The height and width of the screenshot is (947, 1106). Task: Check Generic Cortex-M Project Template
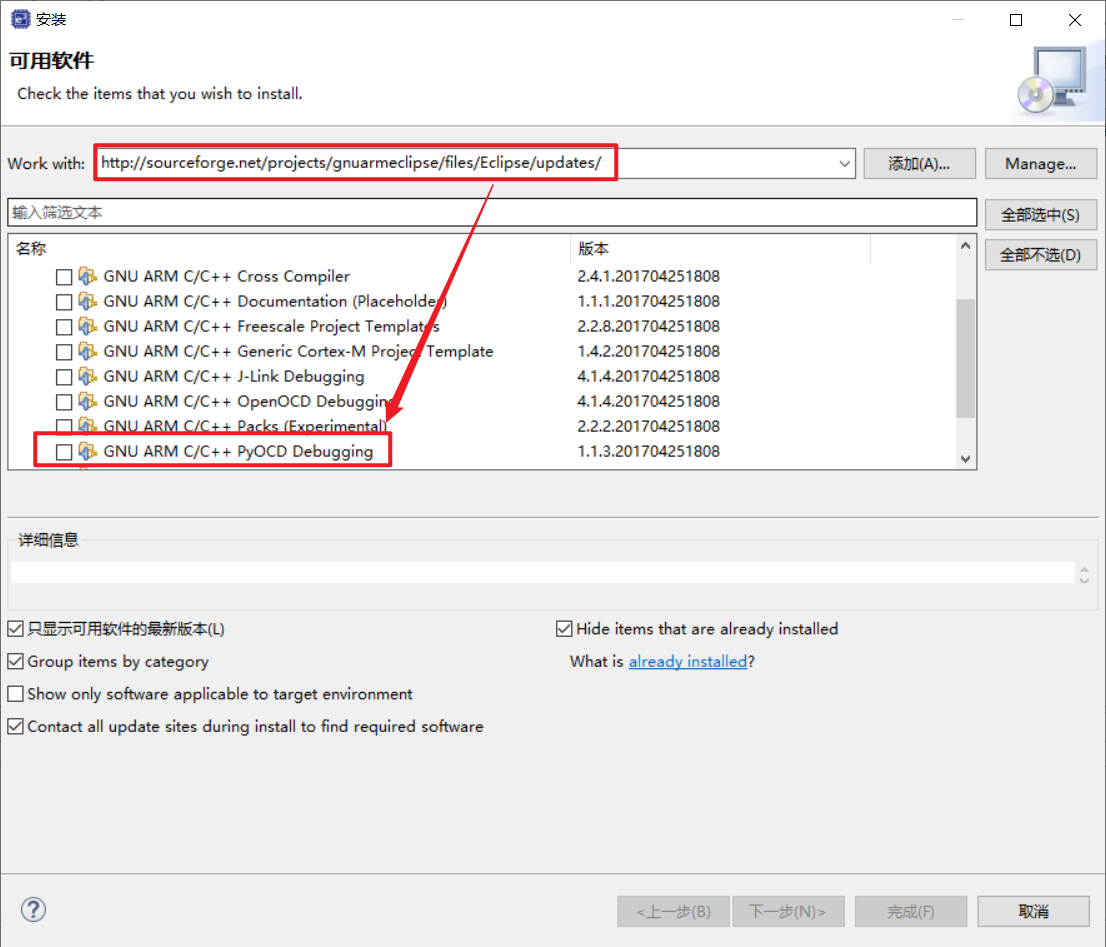(x=64, y=352)
